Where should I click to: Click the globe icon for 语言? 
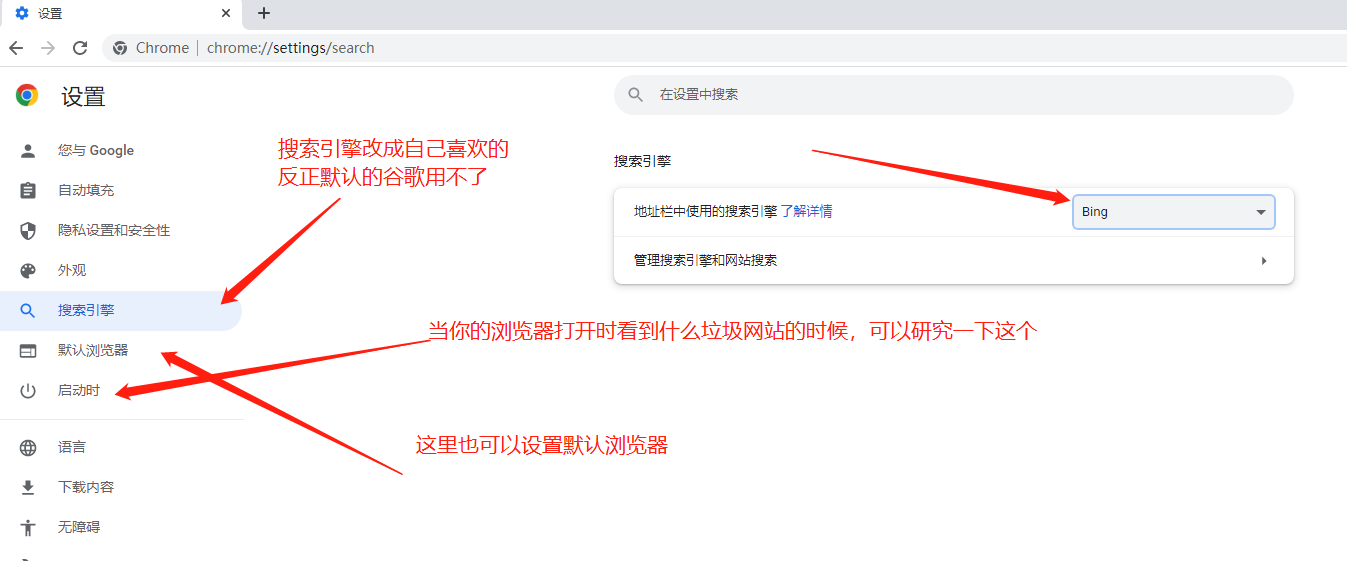tap(28, 448)
